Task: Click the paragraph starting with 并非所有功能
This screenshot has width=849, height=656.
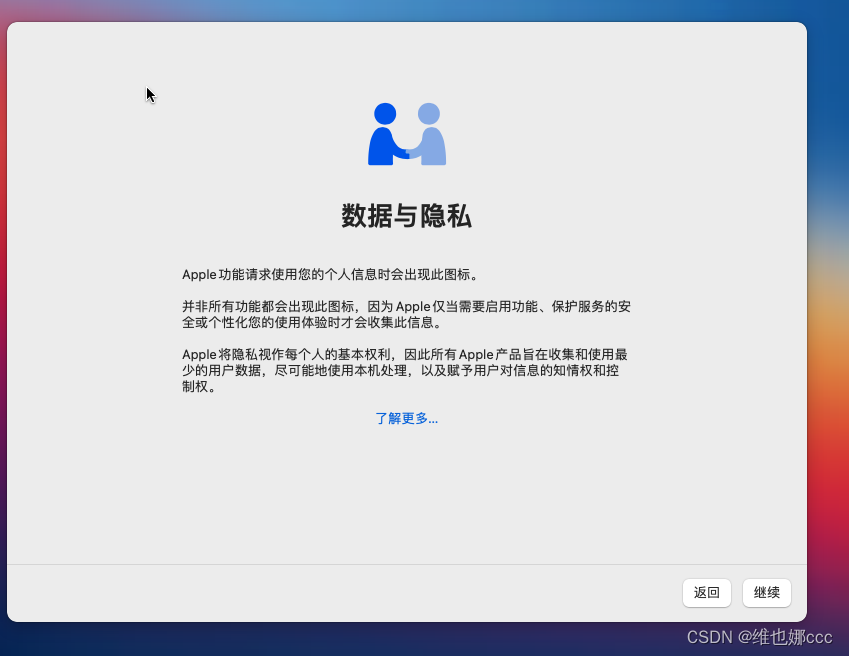Action: pos(407,314)
